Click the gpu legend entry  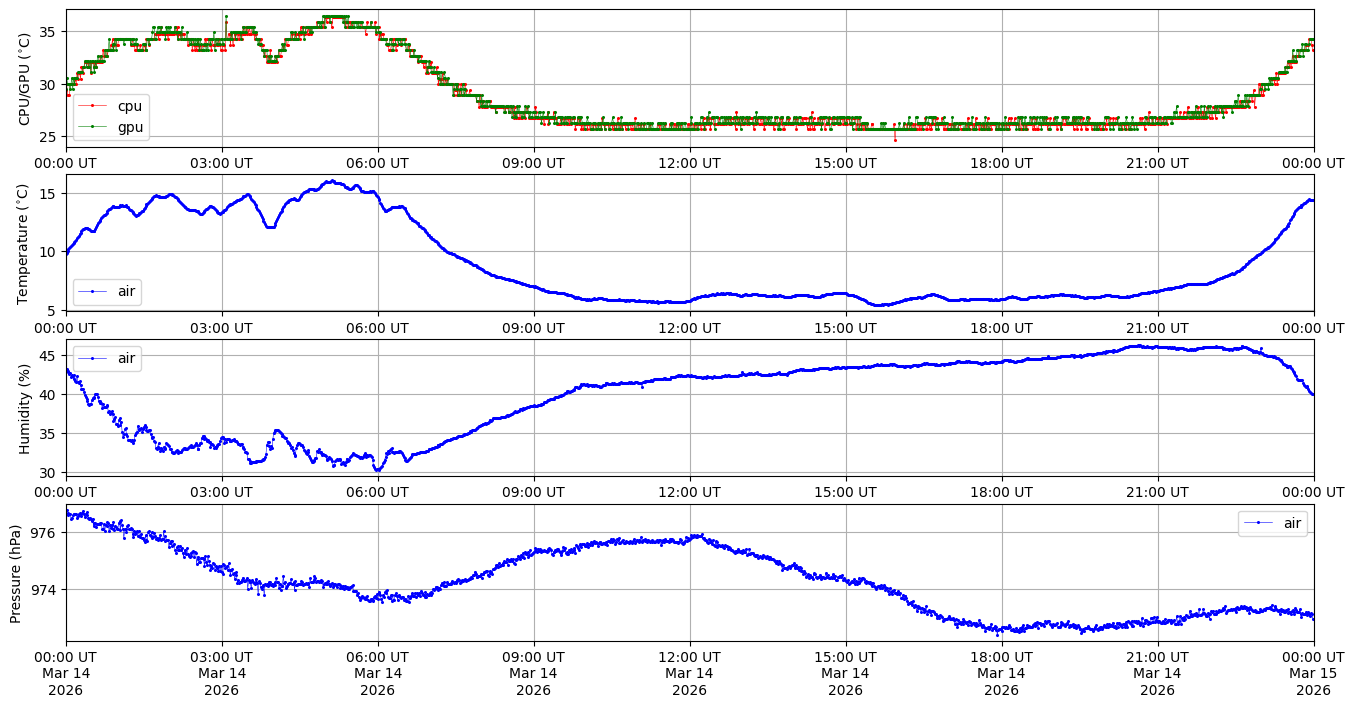point(129,127)
